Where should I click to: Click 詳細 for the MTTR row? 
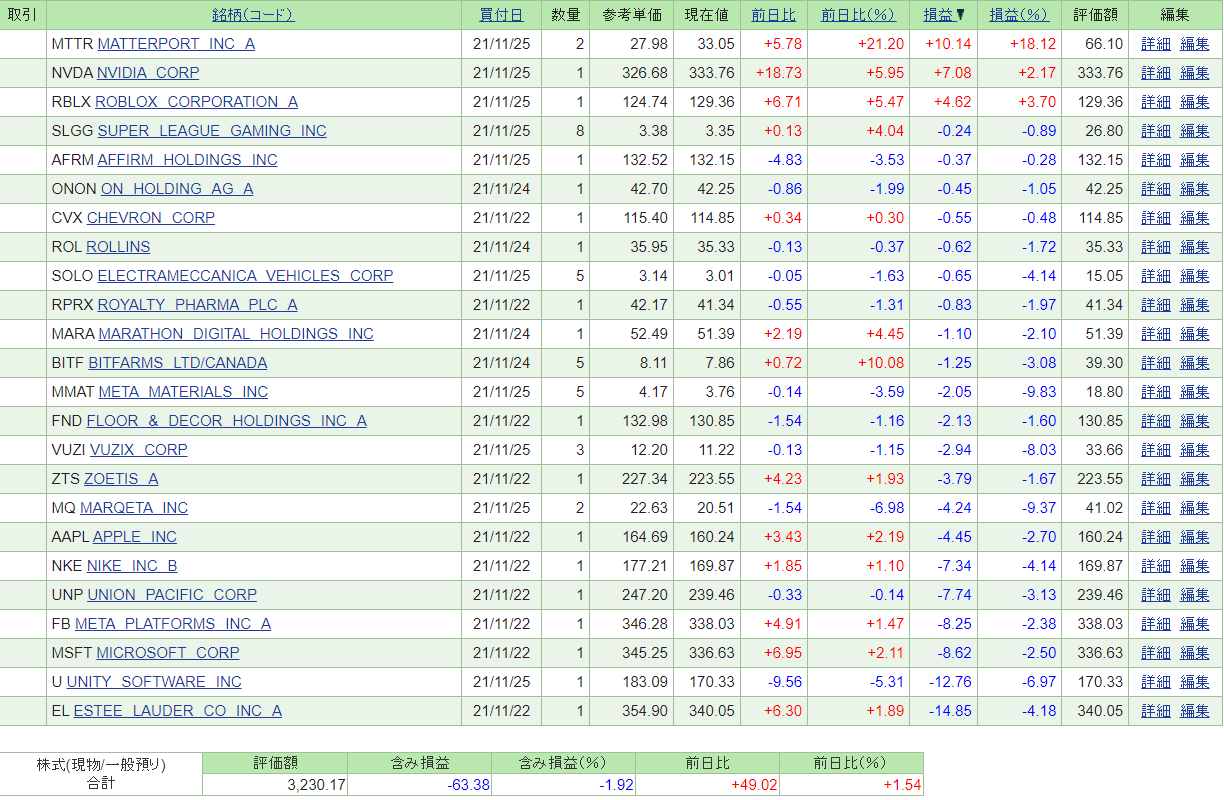tap(1156, 44)
